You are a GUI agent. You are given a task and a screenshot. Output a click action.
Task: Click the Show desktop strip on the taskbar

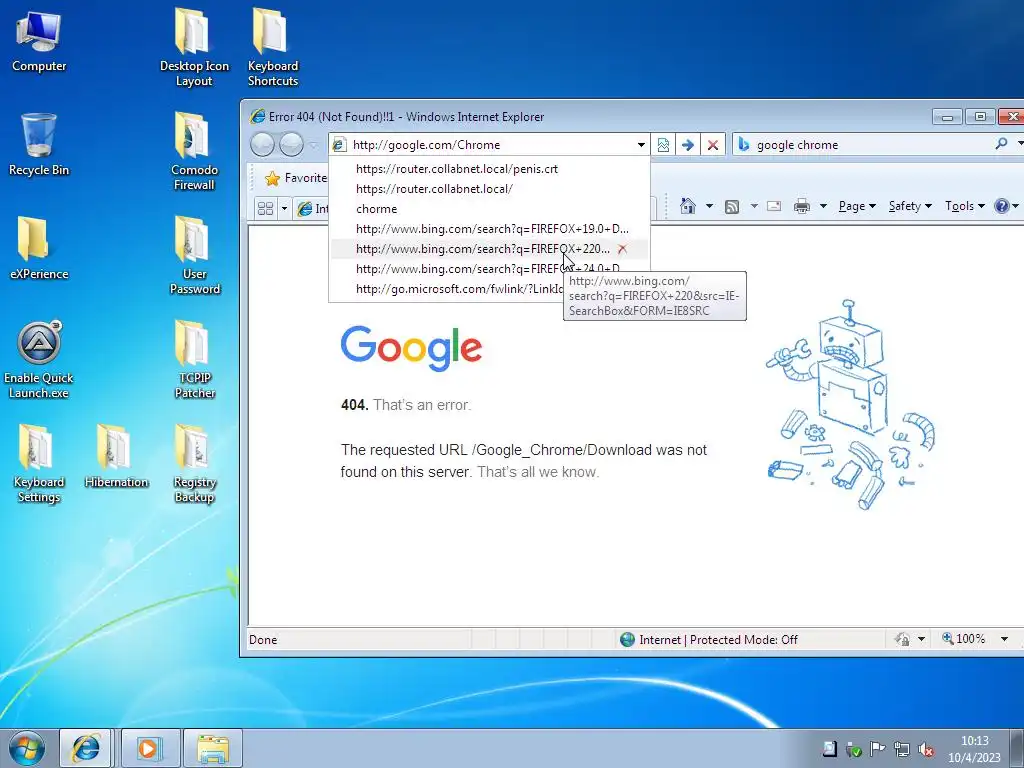click(1019, 748)
